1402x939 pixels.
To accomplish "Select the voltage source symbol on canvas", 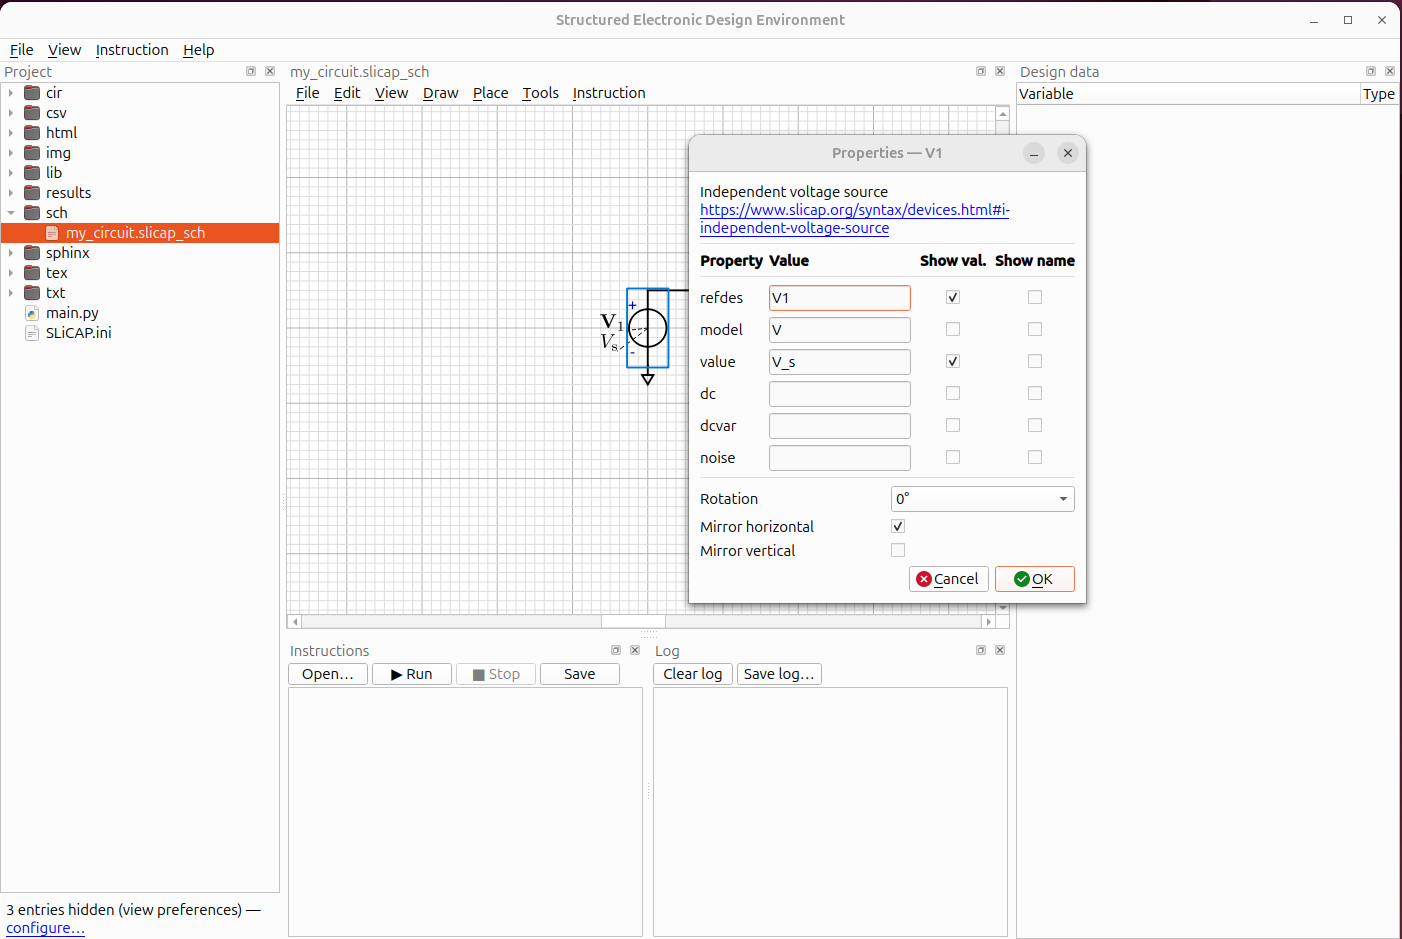I will pyautogui.click(x=648, y=328).
